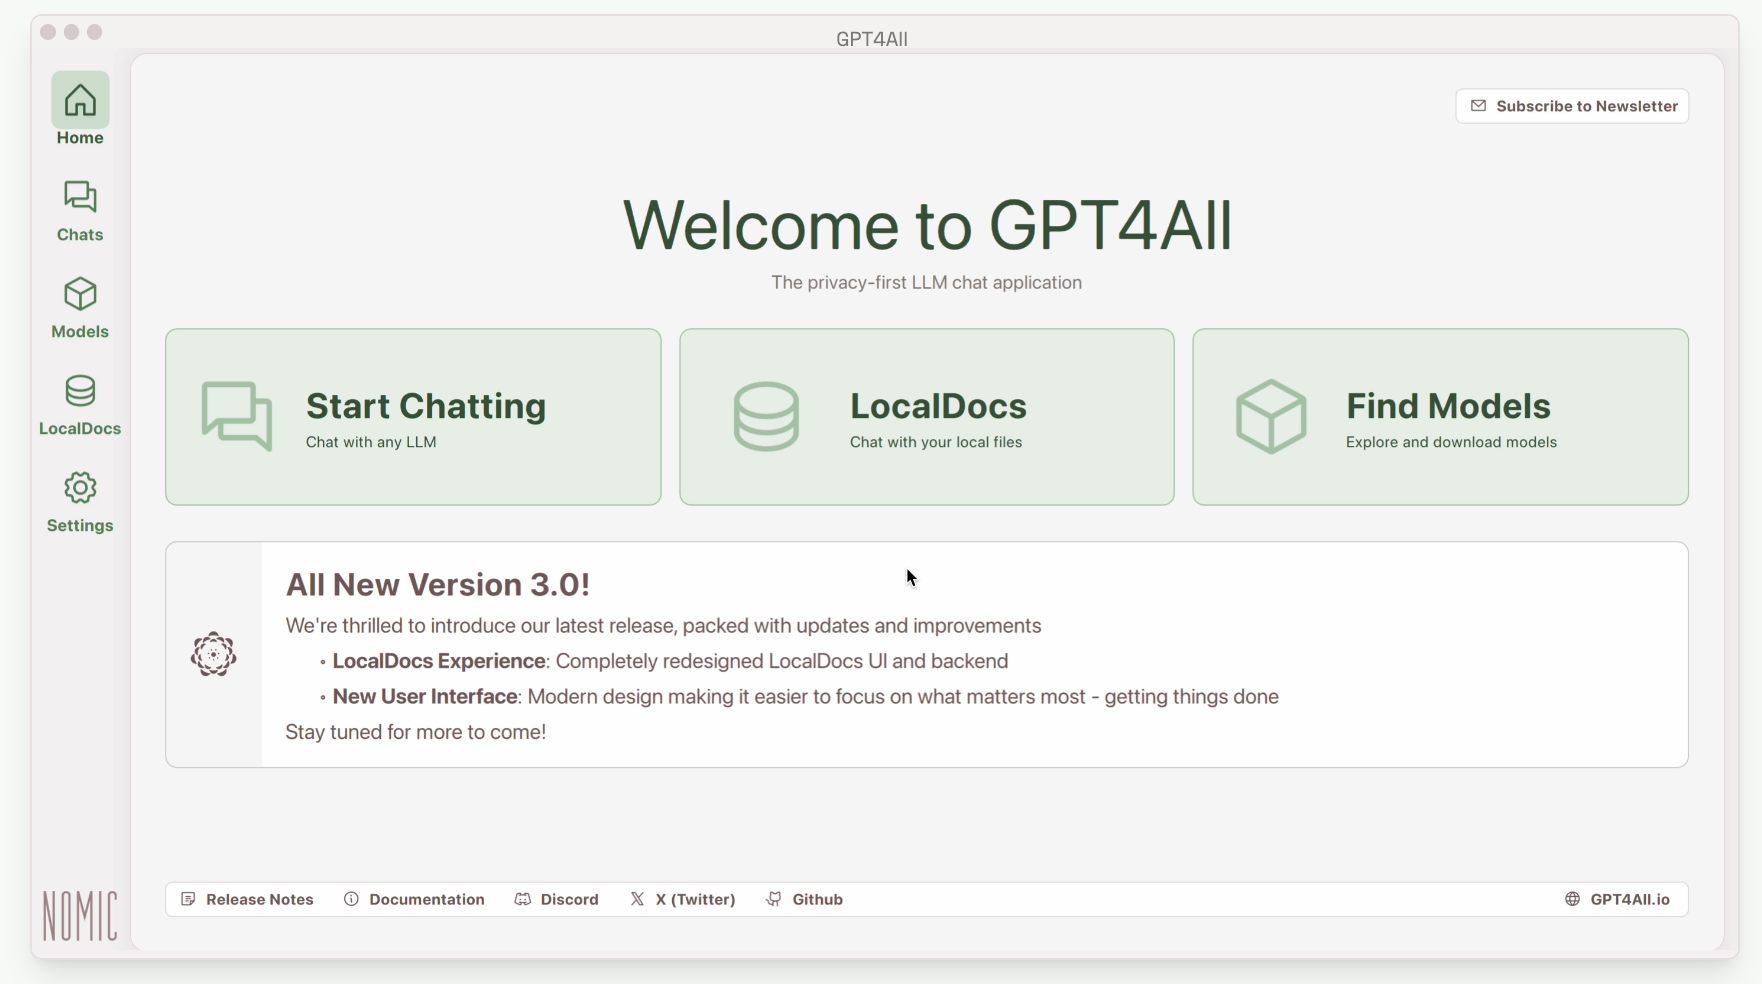Image resolution: width=1762 pixels, height=984 pixels.
Task: Click 'The privacy-first LLM chat application' subtitle
Action: [x=926, y=283]
